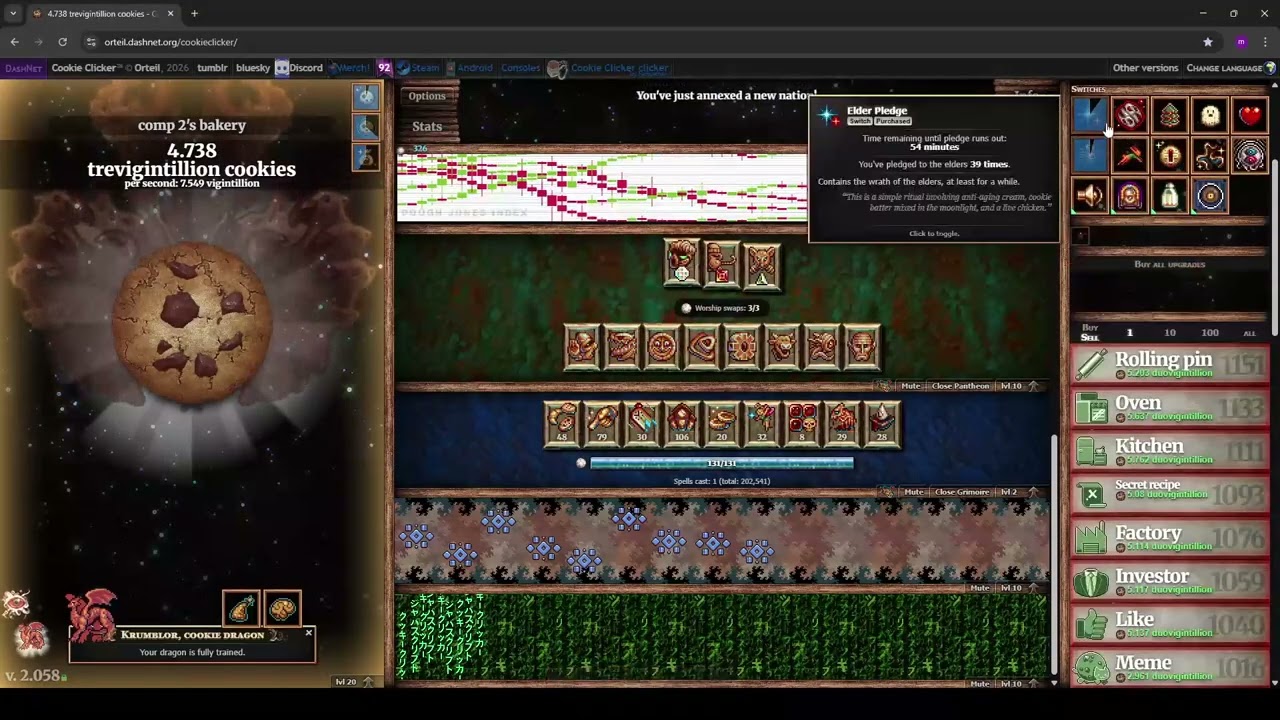Click the second dragon aura slot
Viewport: 1280px width, 720px height.
(282, 608)
